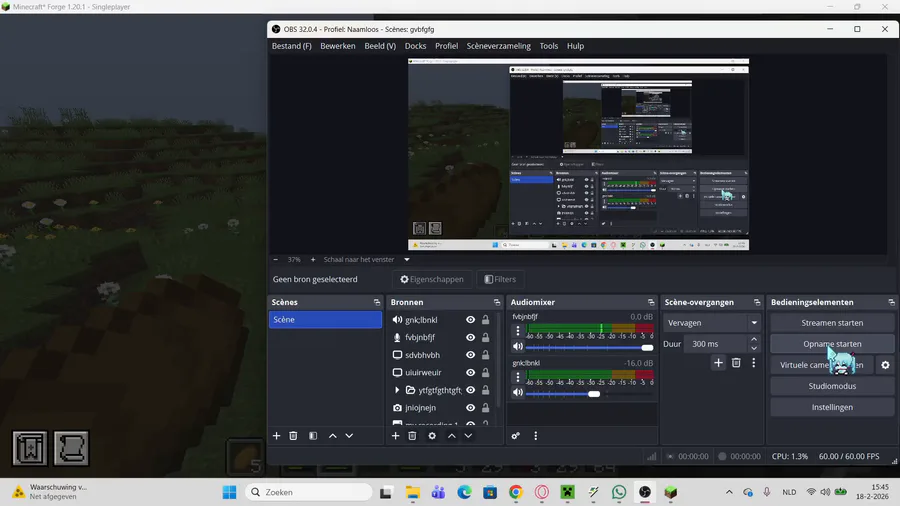Open gnk;lbnkl mixer channel options menu
The image size is (900, 506).
(518, 377)
